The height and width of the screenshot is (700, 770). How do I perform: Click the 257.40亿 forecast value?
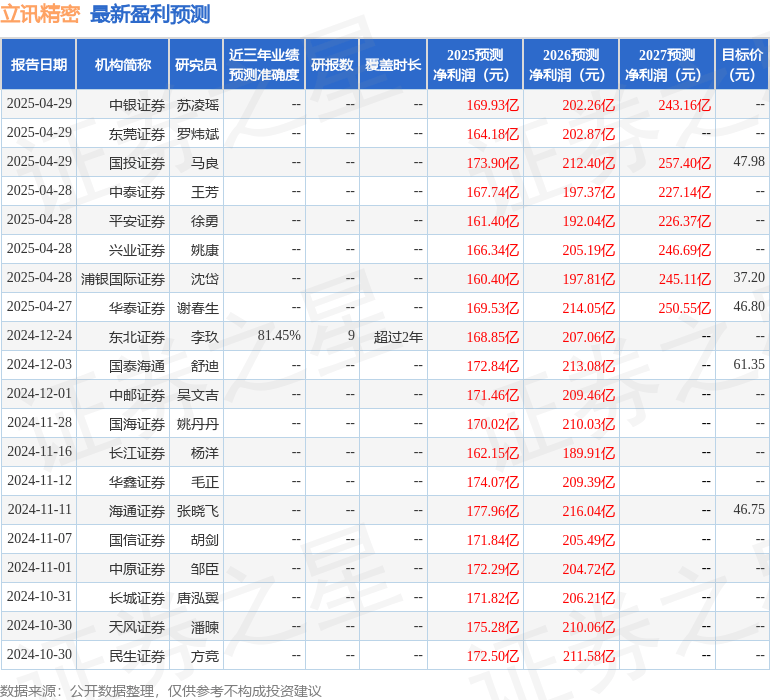coord(685,163)
